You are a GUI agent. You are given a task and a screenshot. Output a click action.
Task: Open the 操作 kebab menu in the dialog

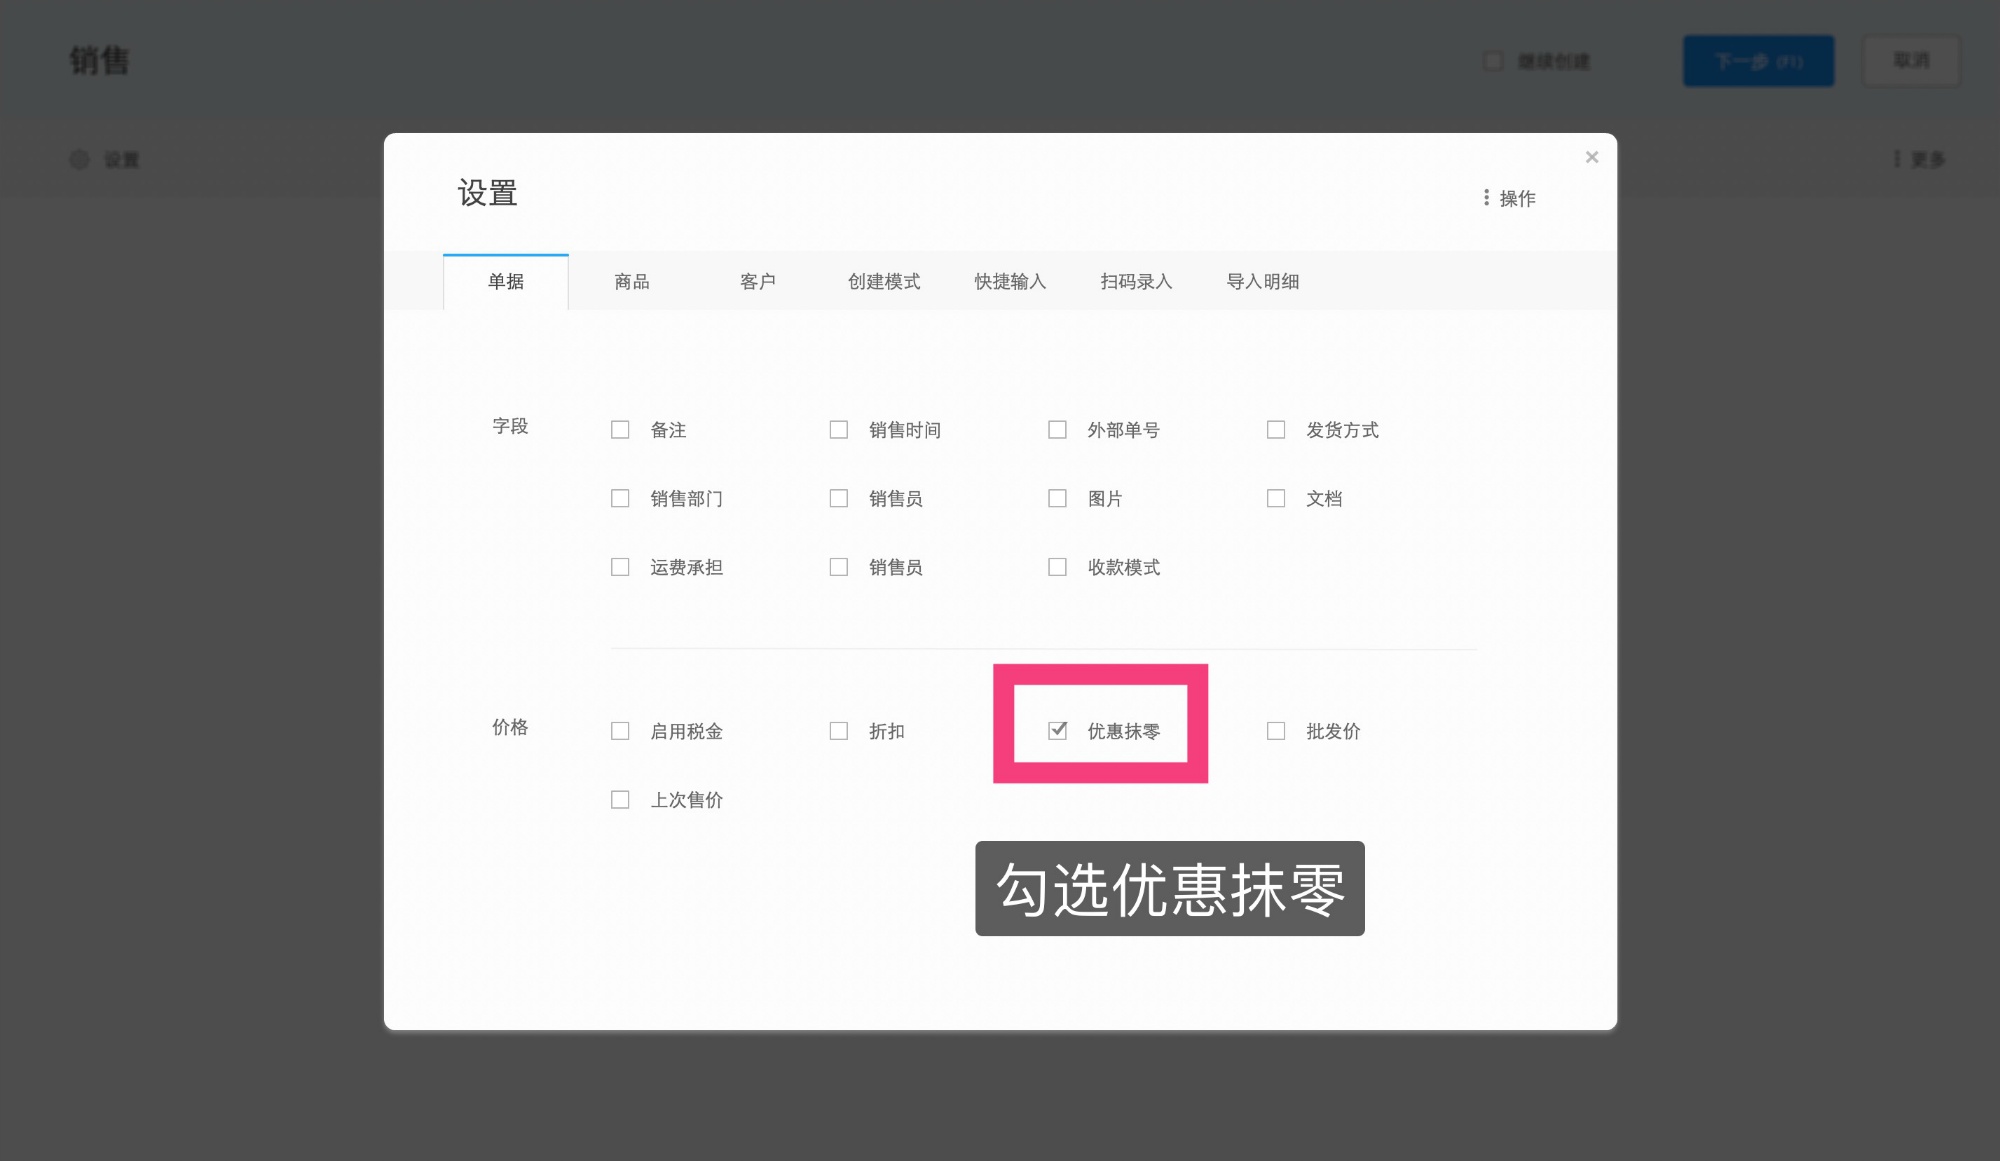tap(1509, 197)
